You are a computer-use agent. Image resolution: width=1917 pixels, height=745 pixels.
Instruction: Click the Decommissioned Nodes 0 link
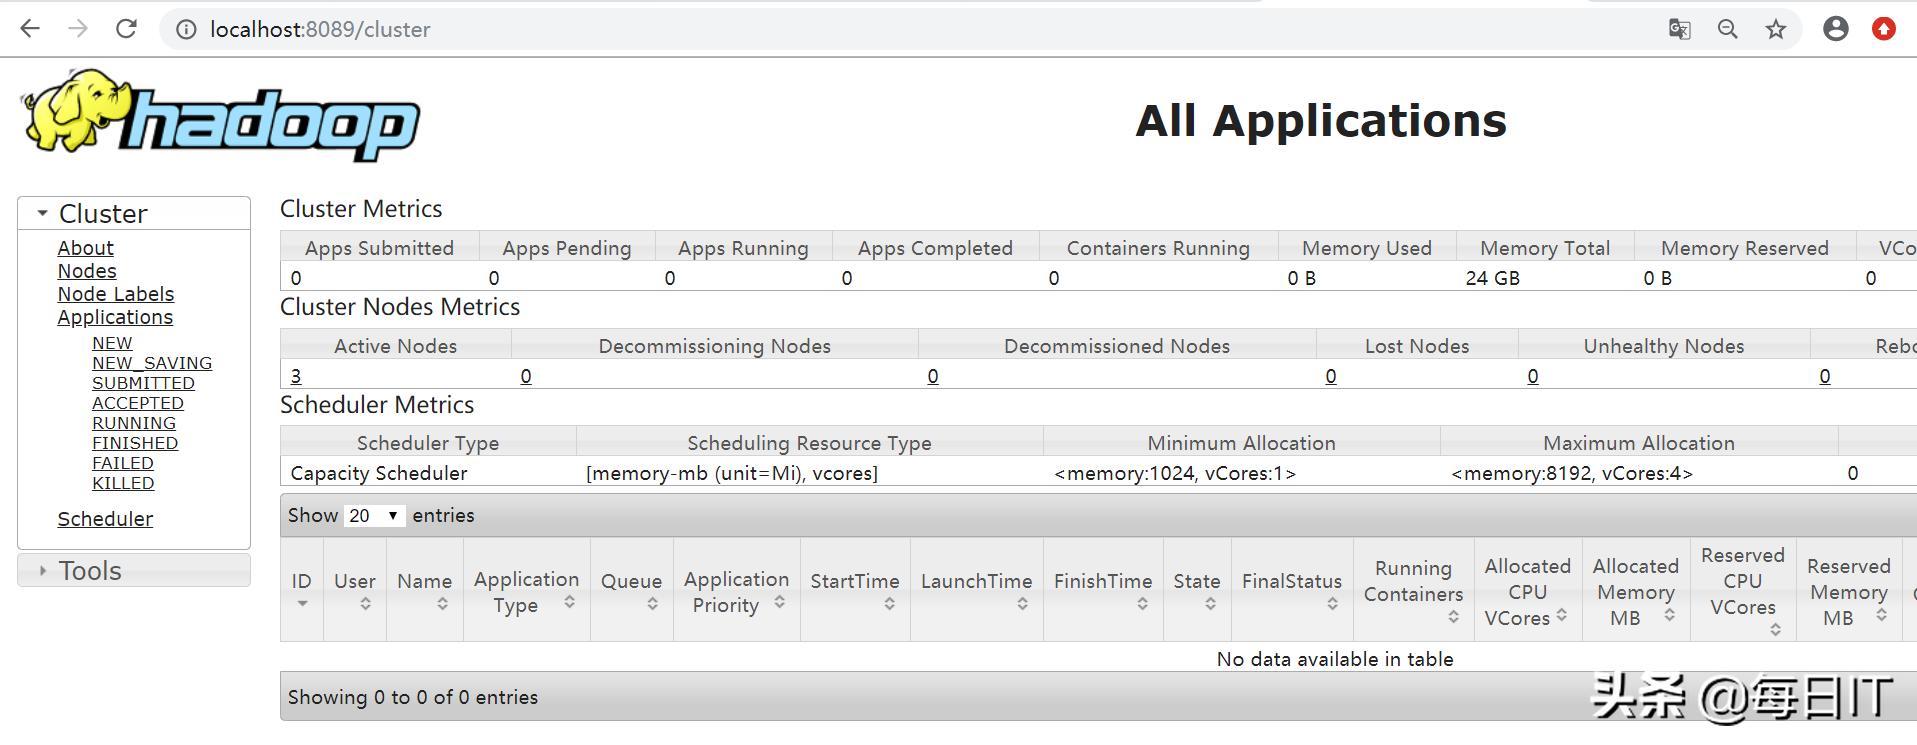pos(933,376)
